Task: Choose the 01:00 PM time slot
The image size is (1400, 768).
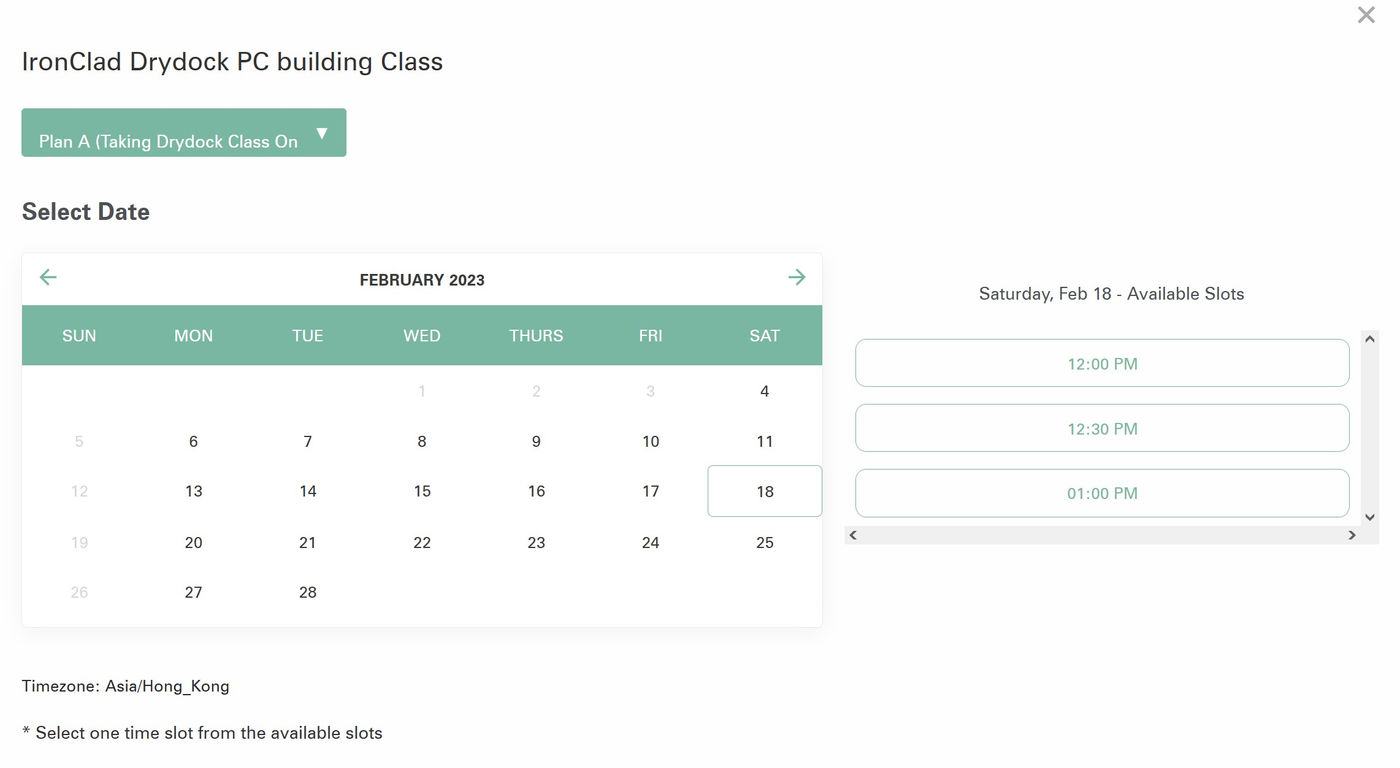Action: pyautogui.click(x=1102, y=493)
